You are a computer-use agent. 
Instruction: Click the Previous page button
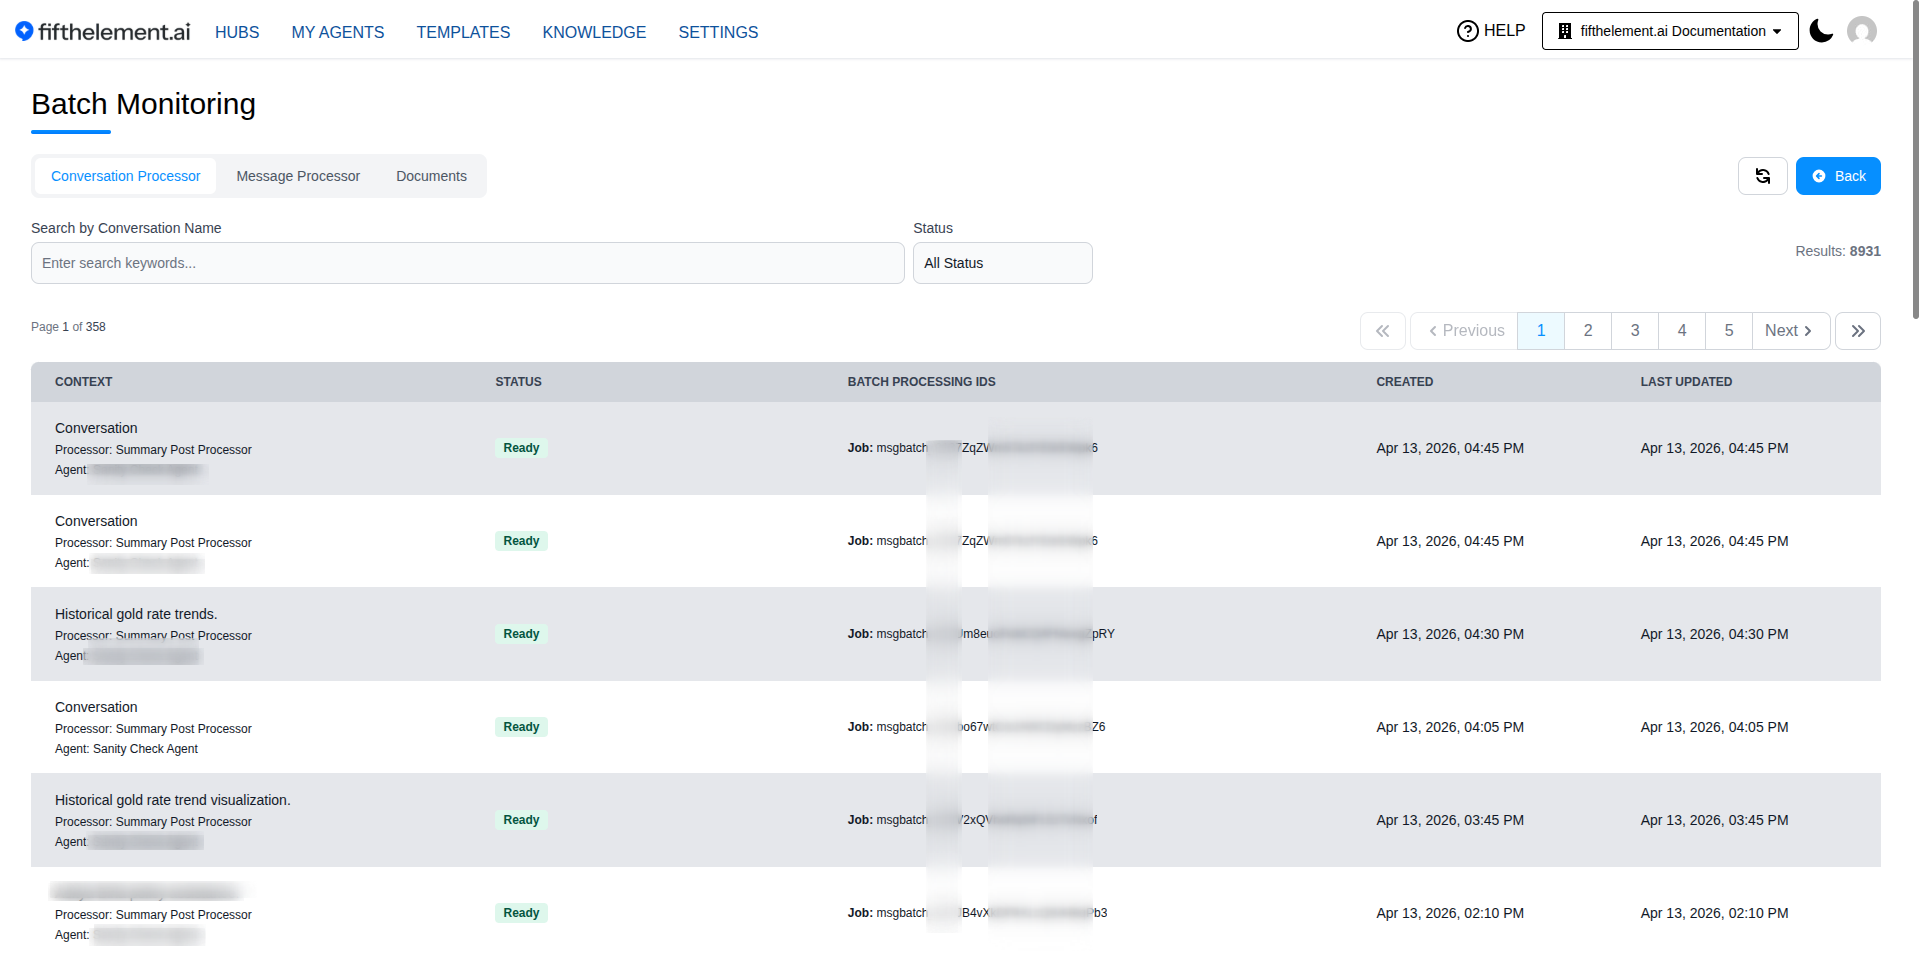pyautogui.click(x=1464, y=331)
